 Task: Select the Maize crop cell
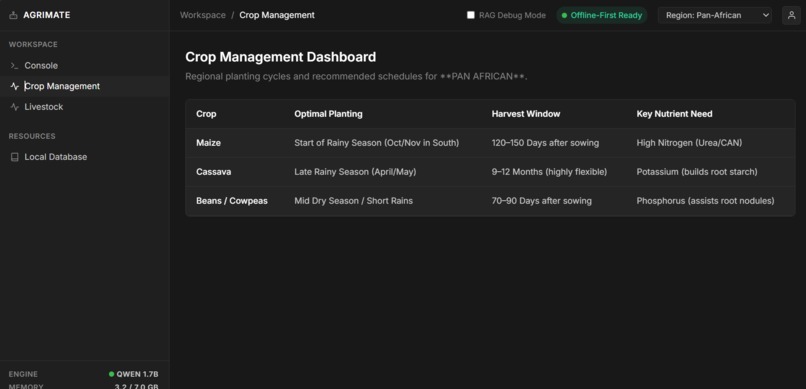point(209,143)
